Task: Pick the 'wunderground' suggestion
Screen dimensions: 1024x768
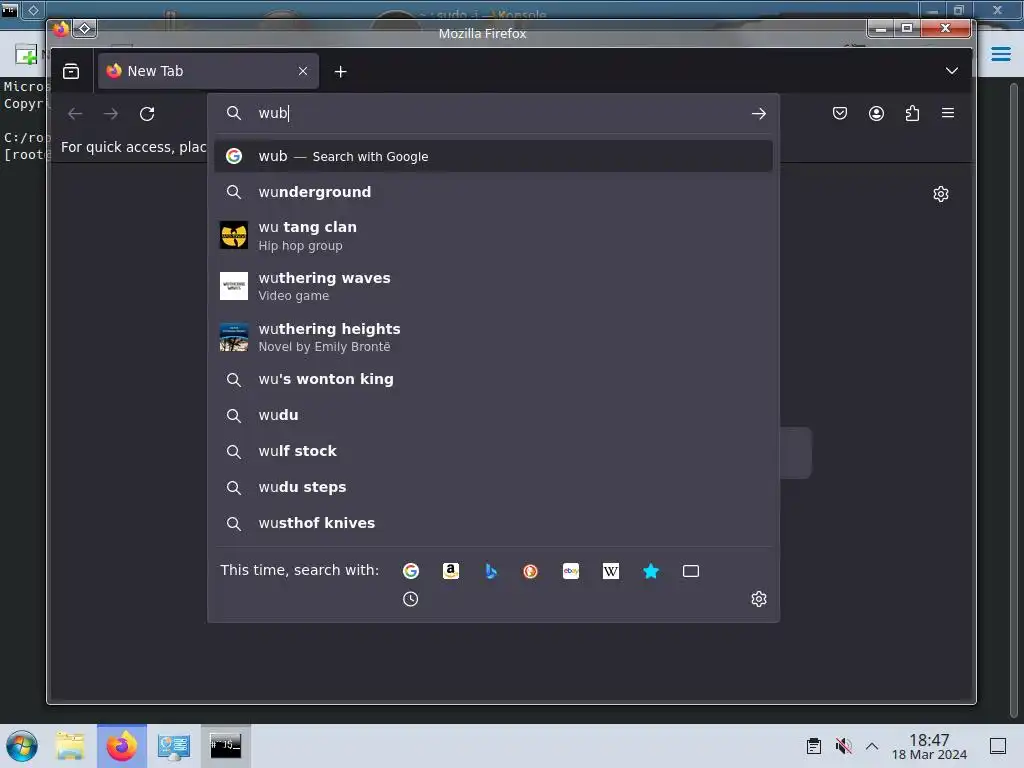Action: pyautogui.click(x=493, y=192)
